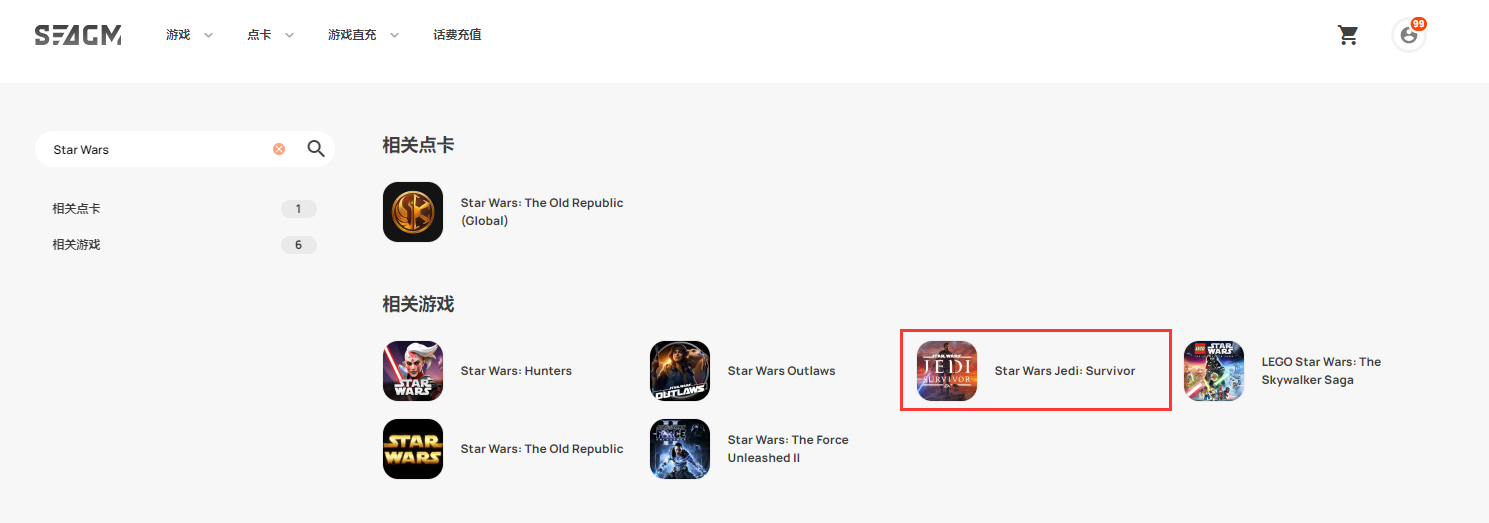
Task: Filter results by 相关游戏 category
Action: pyautogui.click(x=184, y=245)
